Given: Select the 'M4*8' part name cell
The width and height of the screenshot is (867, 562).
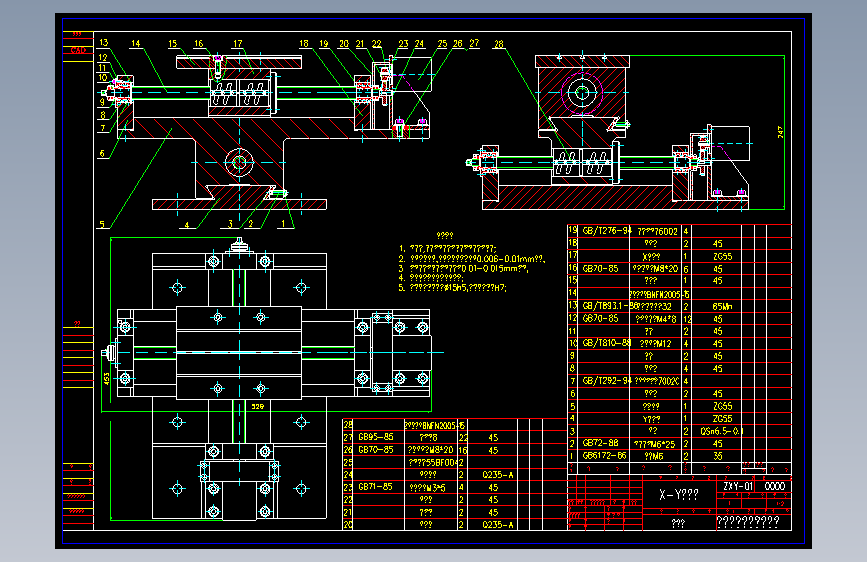Looking at the screenshot, I should (x=655, y=319).
